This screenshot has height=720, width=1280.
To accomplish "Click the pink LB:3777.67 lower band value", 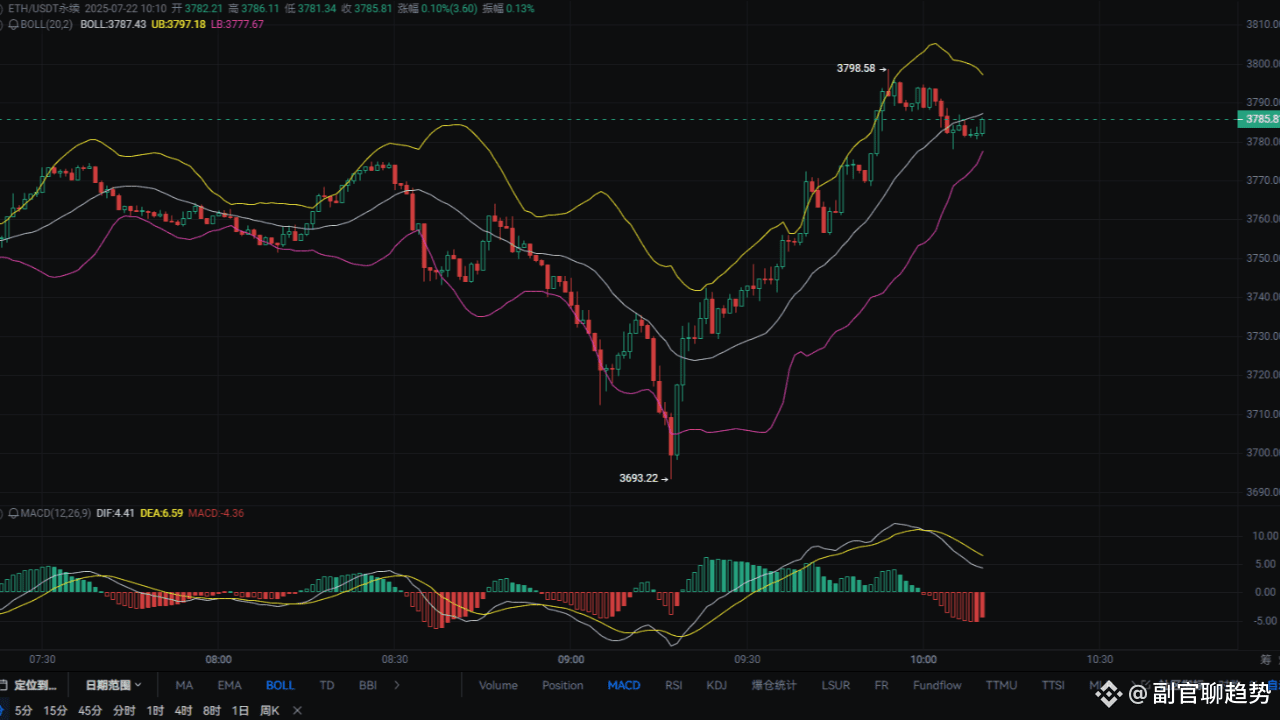I will 237,24.
